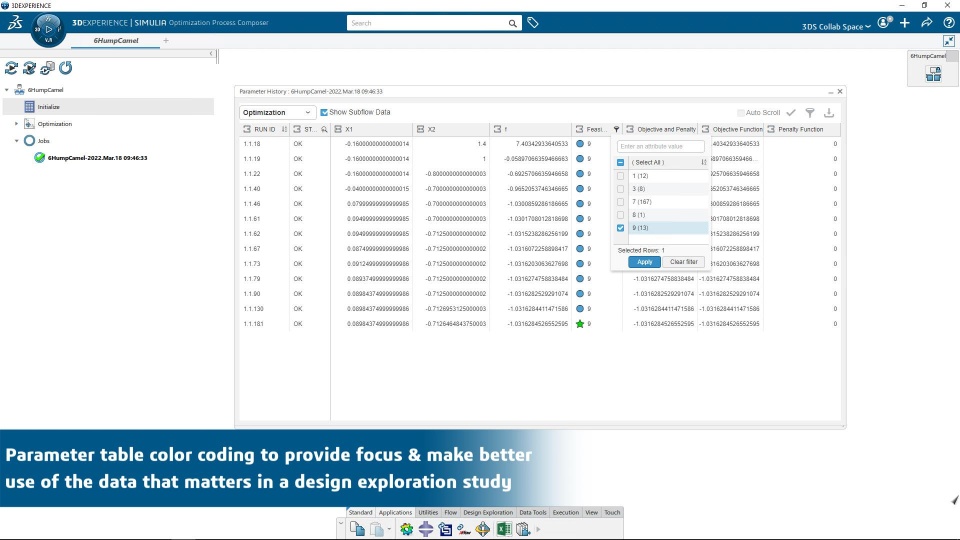Toggle the Select All filter checkbox

pos(620,162)
